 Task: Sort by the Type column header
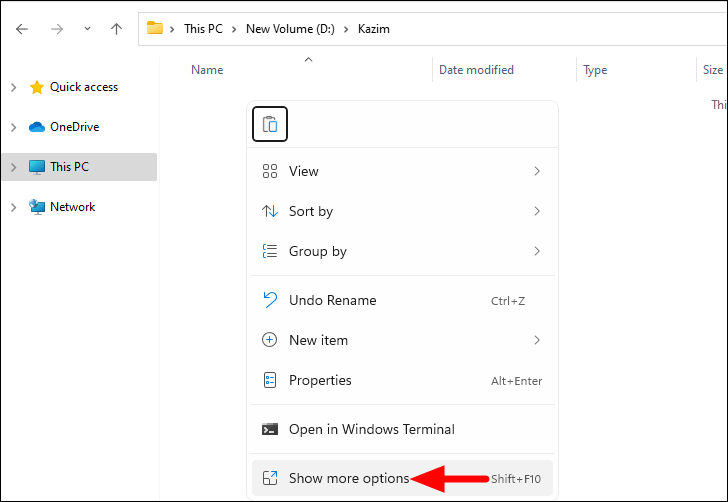(x=595, y=70)
